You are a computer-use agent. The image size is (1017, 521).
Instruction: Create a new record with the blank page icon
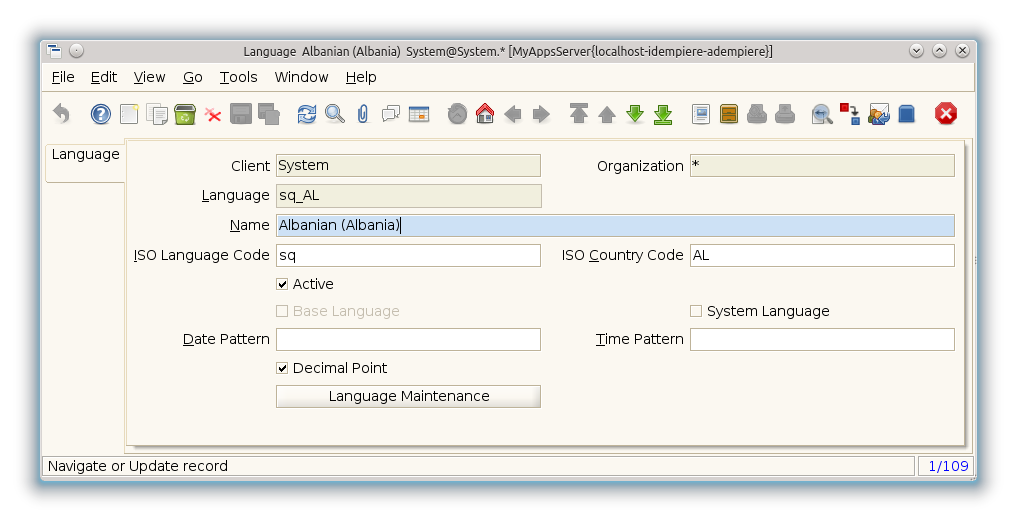point(129,114)
